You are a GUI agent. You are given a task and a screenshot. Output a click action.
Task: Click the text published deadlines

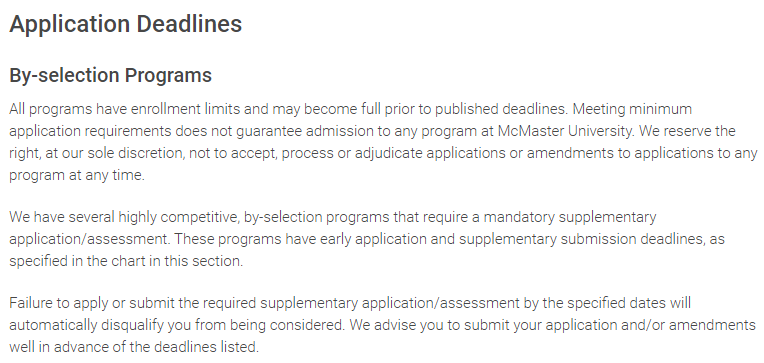click(x=501, y=109)
